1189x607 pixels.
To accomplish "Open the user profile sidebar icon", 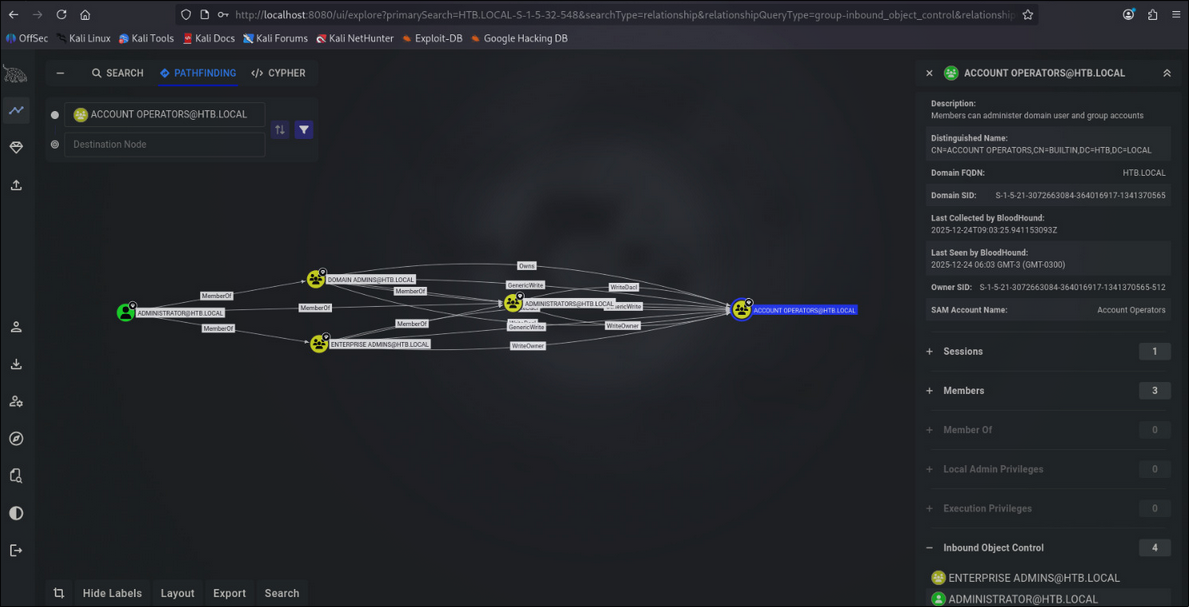I will [x=16, y=327].
